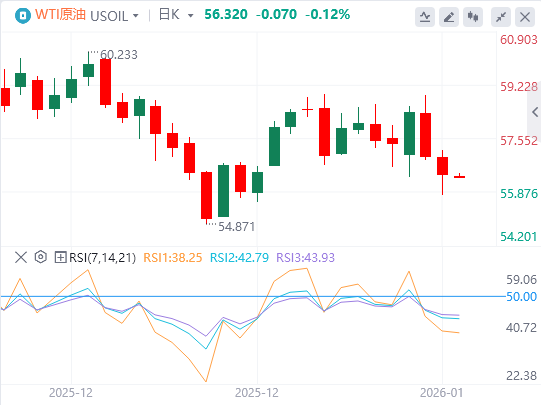
Task: Click the WTI crude oil logo icon
Action: click(23, 16)
